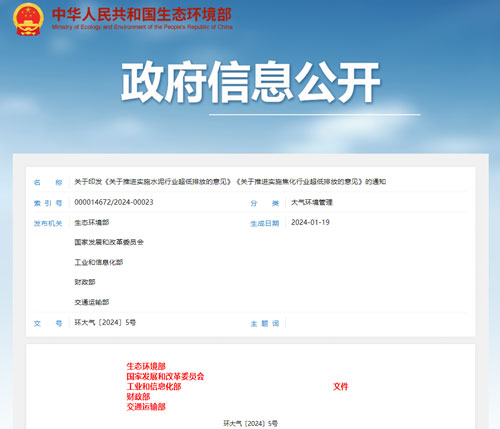500x429 pixels.
Task: Click document number 环大气〔2024〕5号 in table
Action: (105, 322)
